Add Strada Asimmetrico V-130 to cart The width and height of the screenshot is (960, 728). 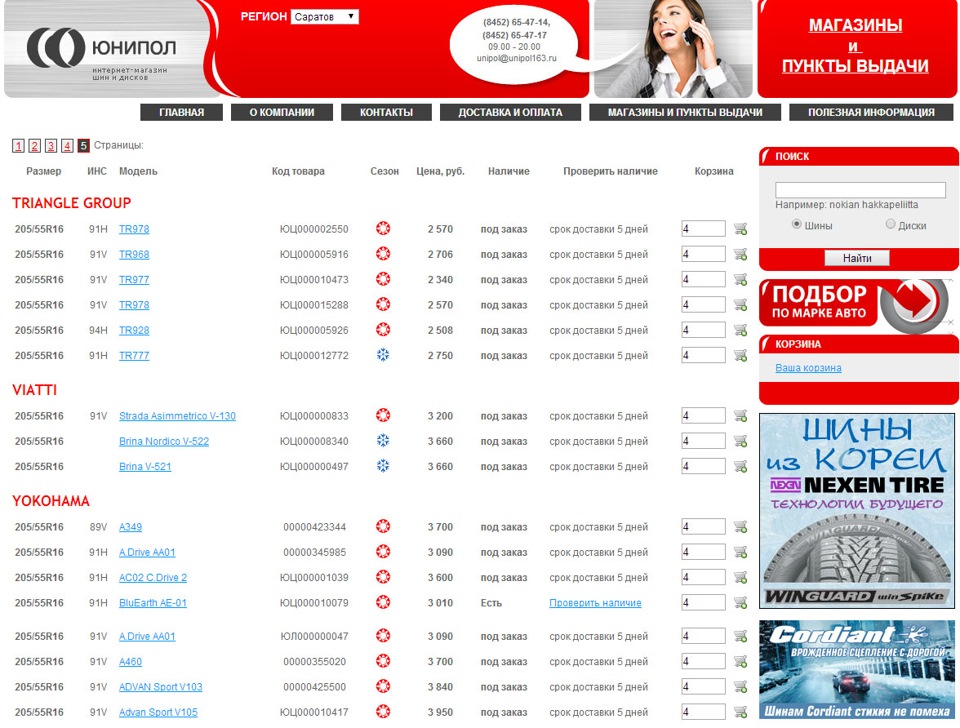coord(740,416)
